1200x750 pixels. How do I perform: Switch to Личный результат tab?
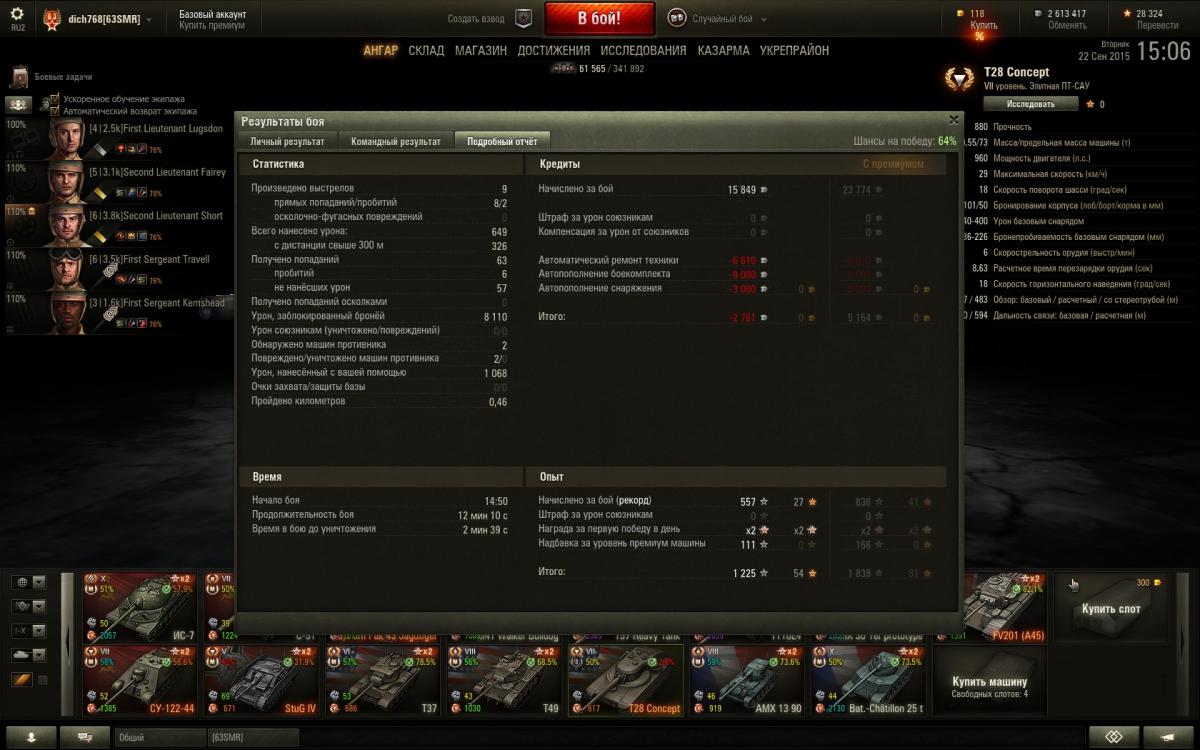tap(287, 141)
